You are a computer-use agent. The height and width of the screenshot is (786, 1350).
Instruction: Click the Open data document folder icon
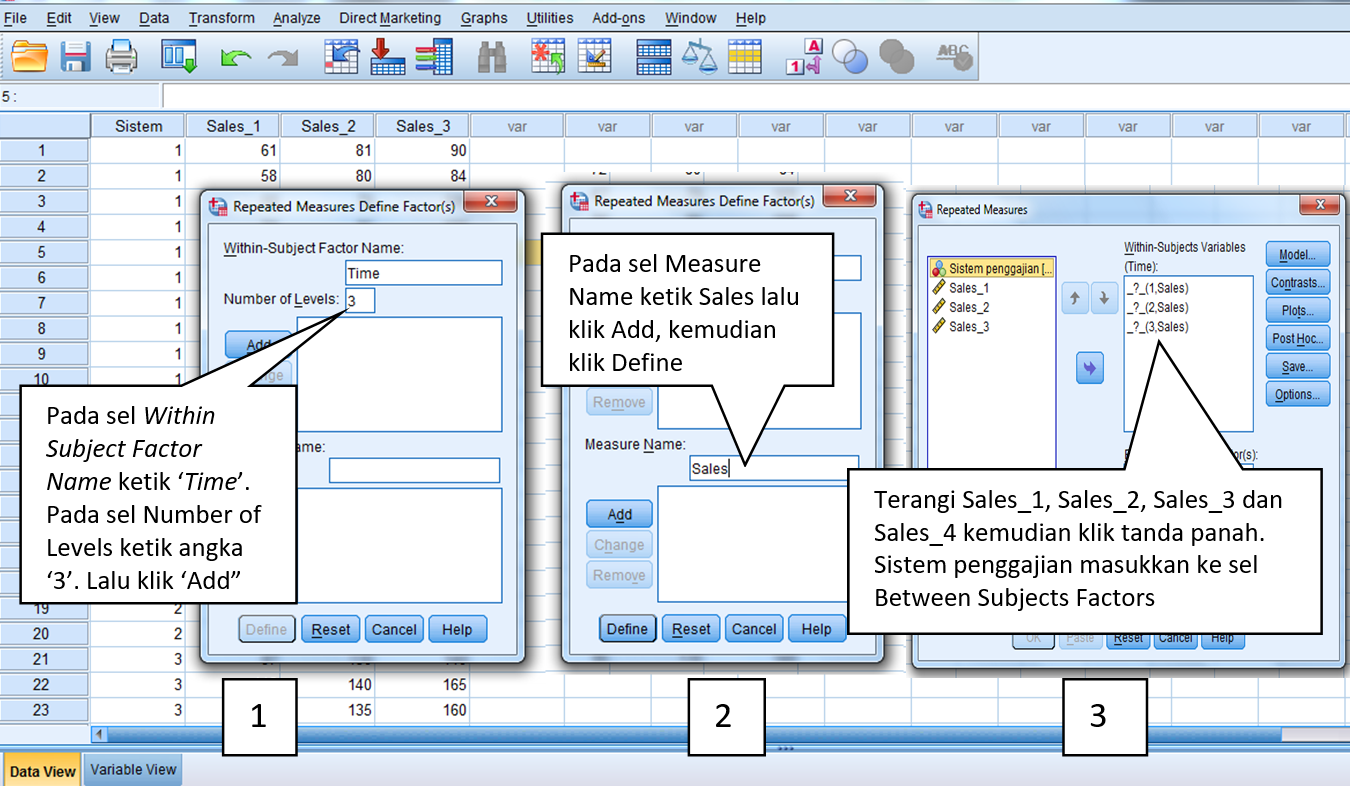click(x=29, y=56)
